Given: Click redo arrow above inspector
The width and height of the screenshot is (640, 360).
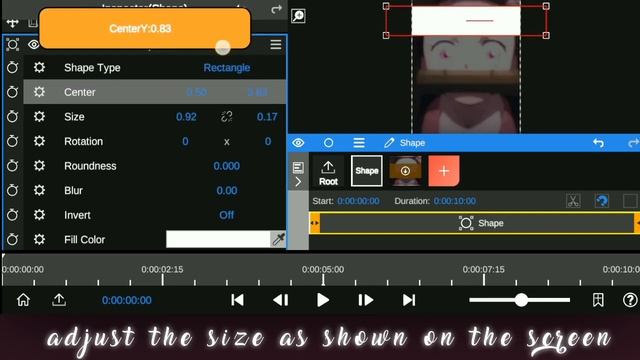Looking at the screenshot, I should (276, 9).
